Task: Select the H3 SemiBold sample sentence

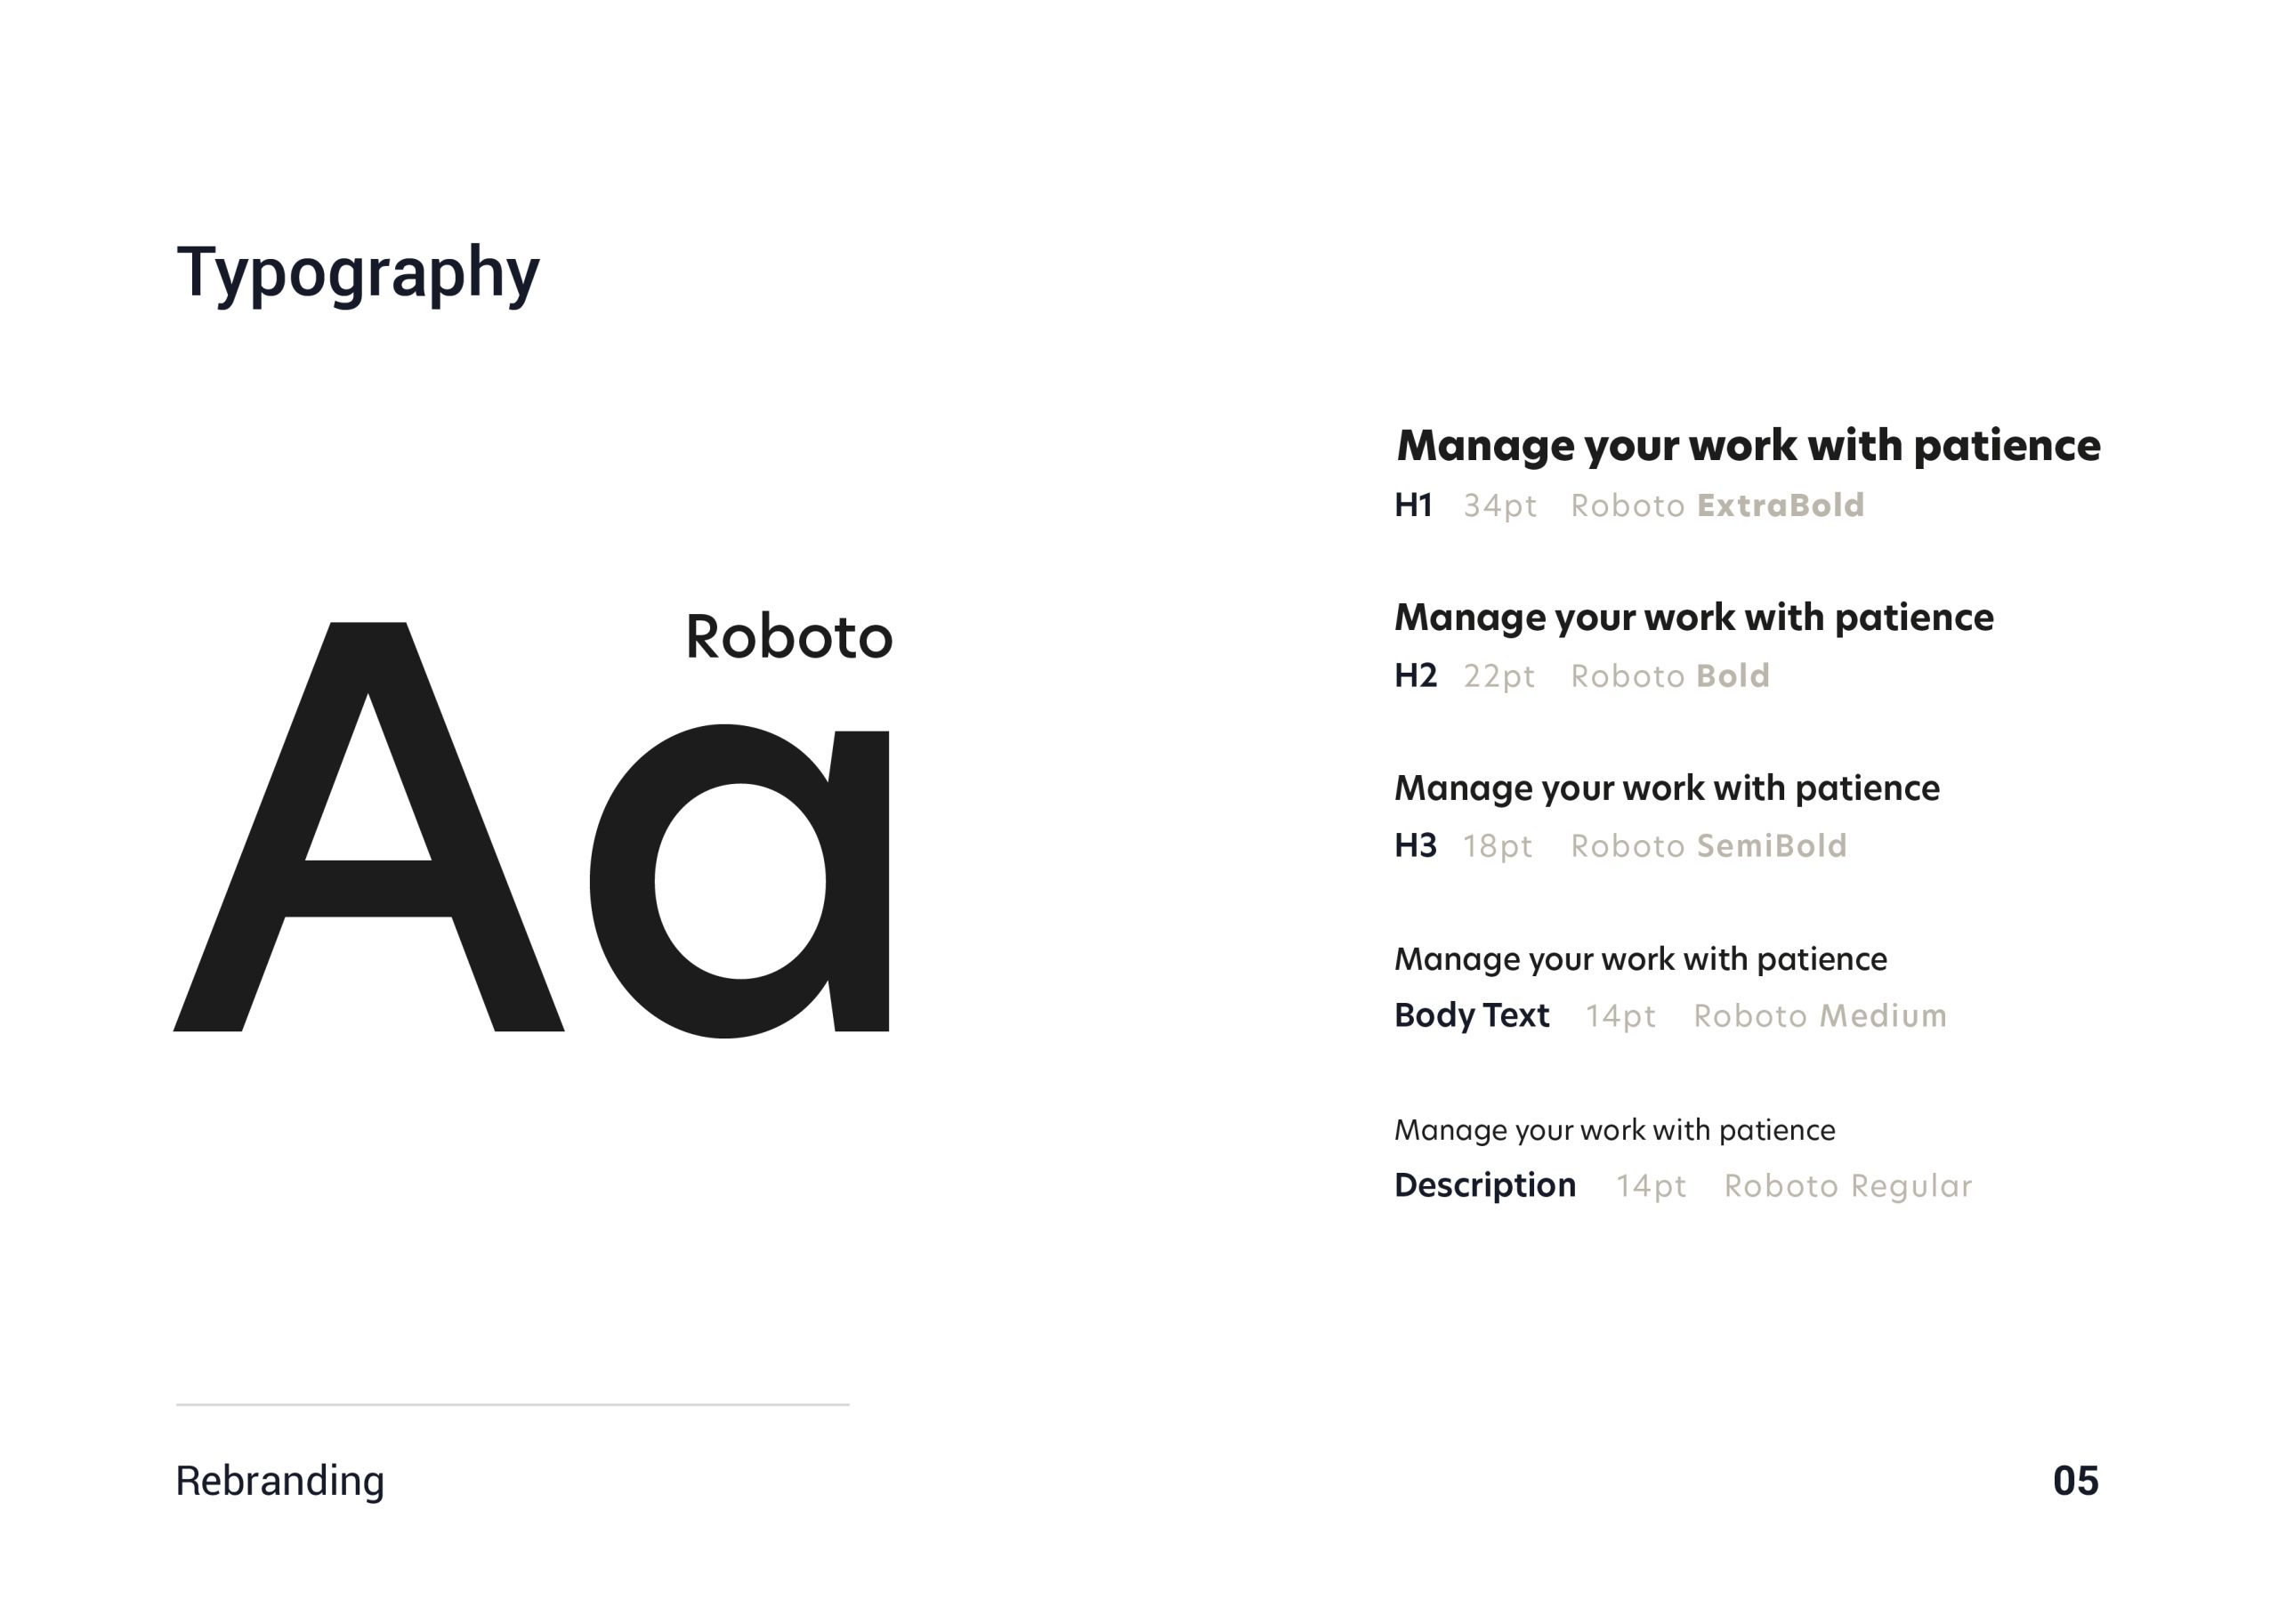Action: [x=1666, y=788]
